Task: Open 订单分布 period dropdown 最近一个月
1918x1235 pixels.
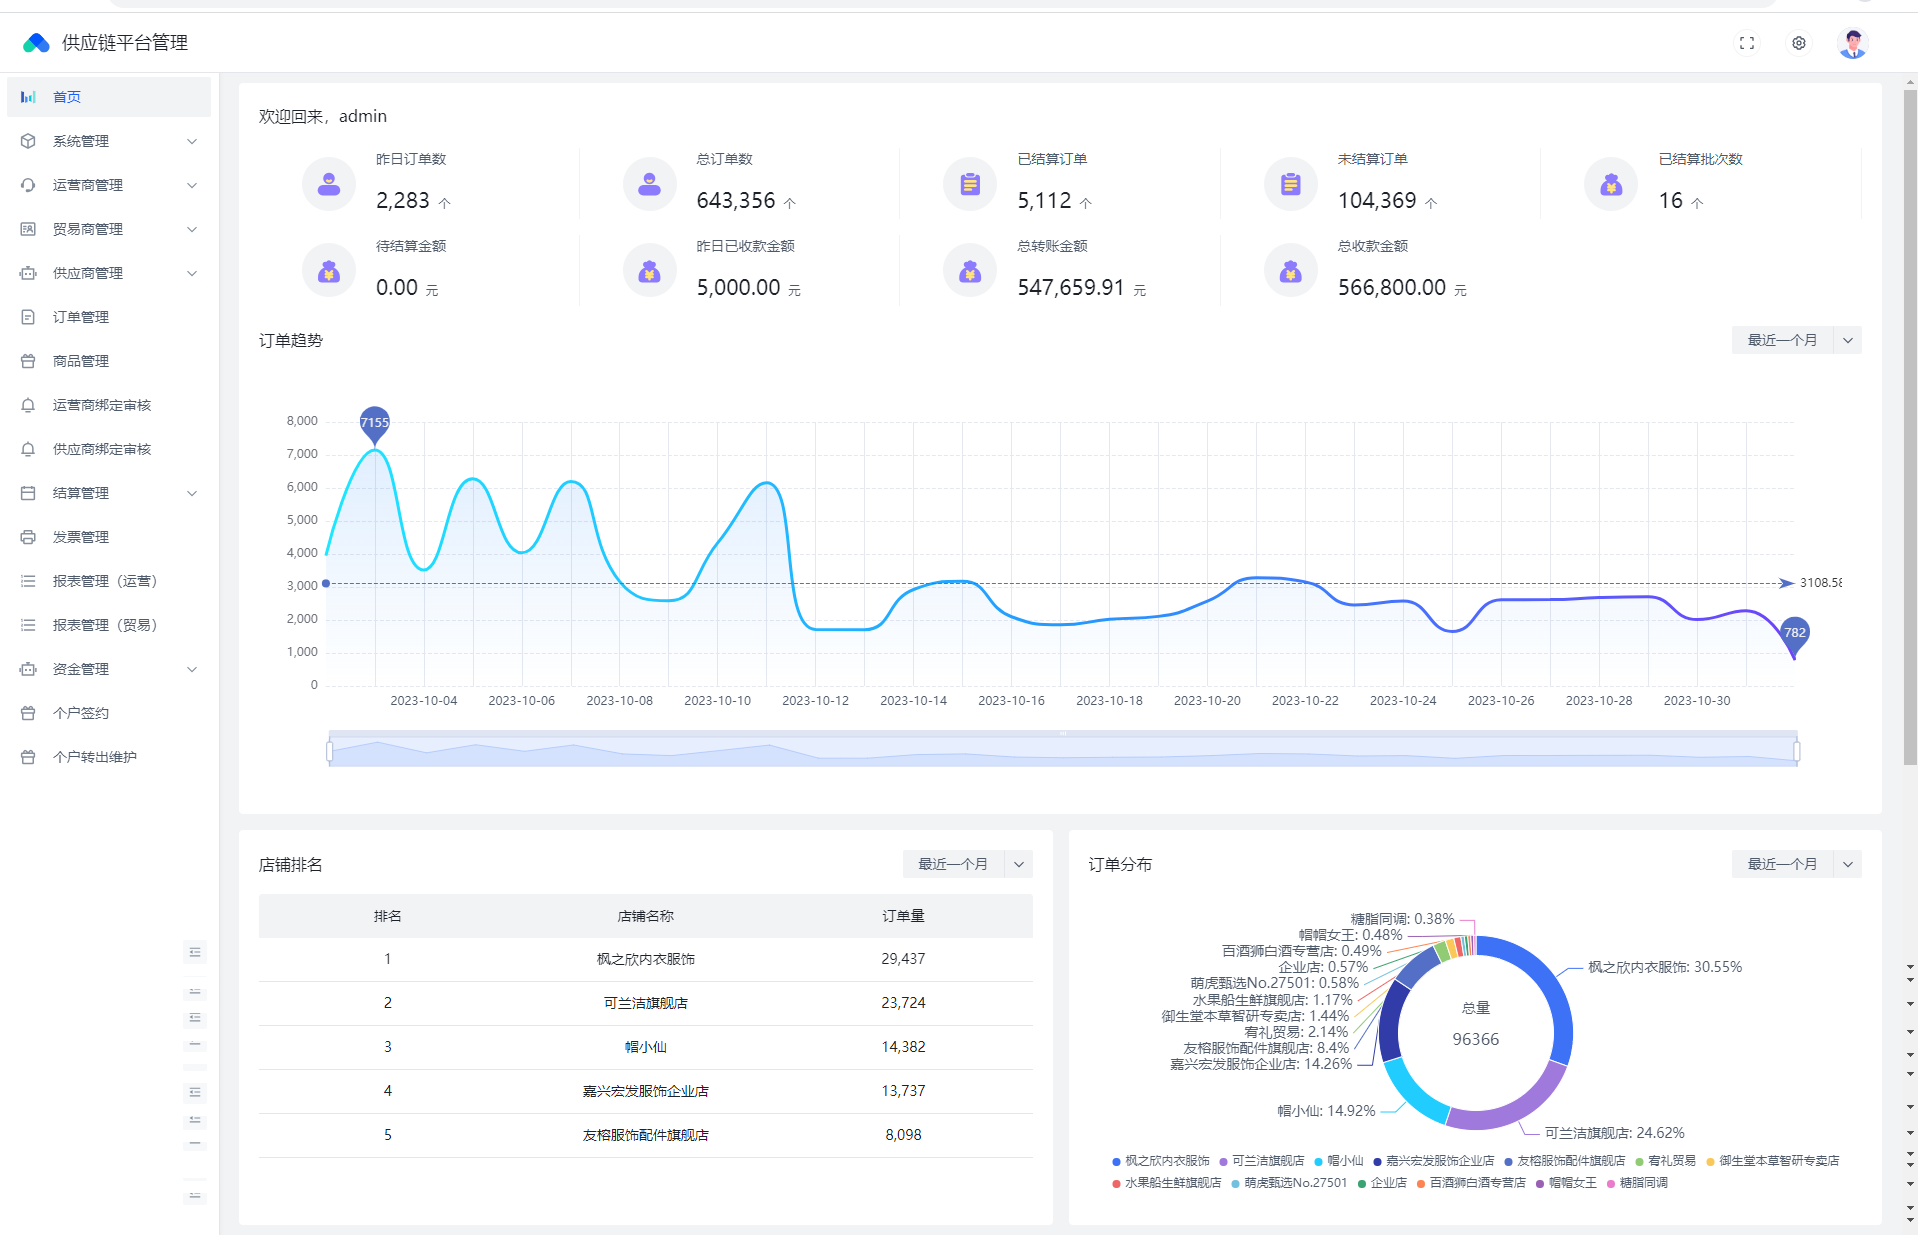Action: pos(1796,864)
